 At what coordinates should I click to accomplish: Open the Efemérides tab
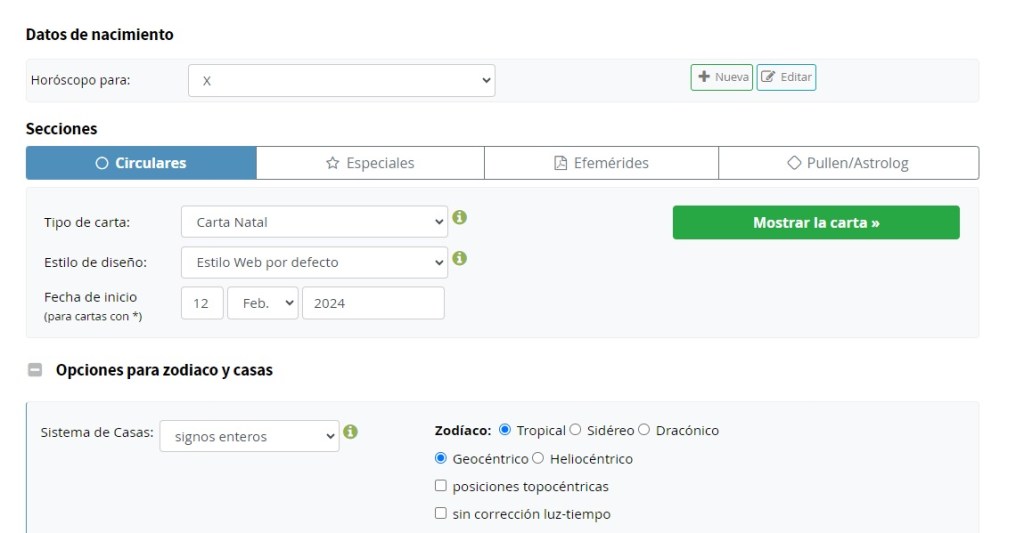click(x=601, y=163)
